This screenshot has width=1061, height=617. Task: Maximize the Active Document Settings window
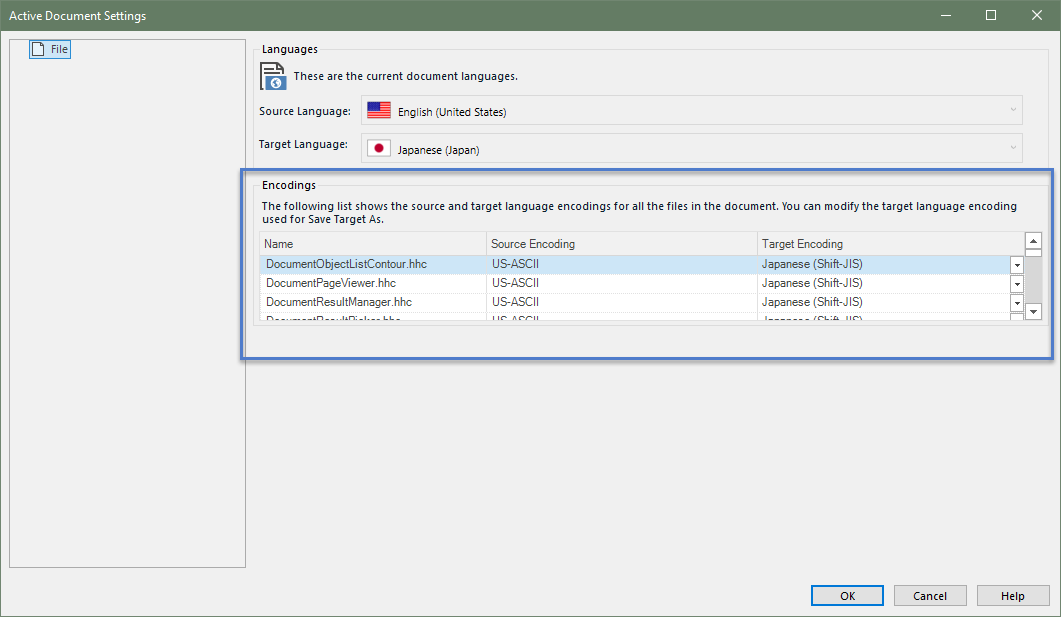click(991, 15)
